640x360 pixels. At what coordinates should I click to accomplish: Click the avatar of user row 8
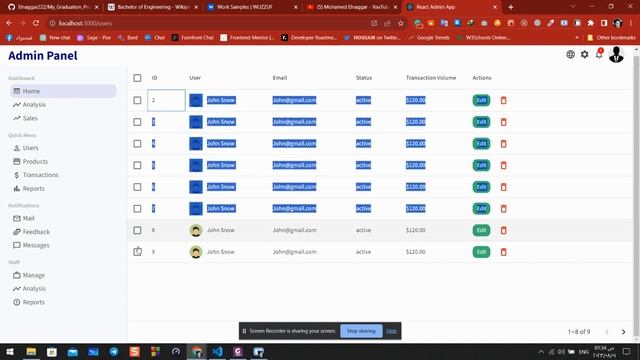coord(196,230)
